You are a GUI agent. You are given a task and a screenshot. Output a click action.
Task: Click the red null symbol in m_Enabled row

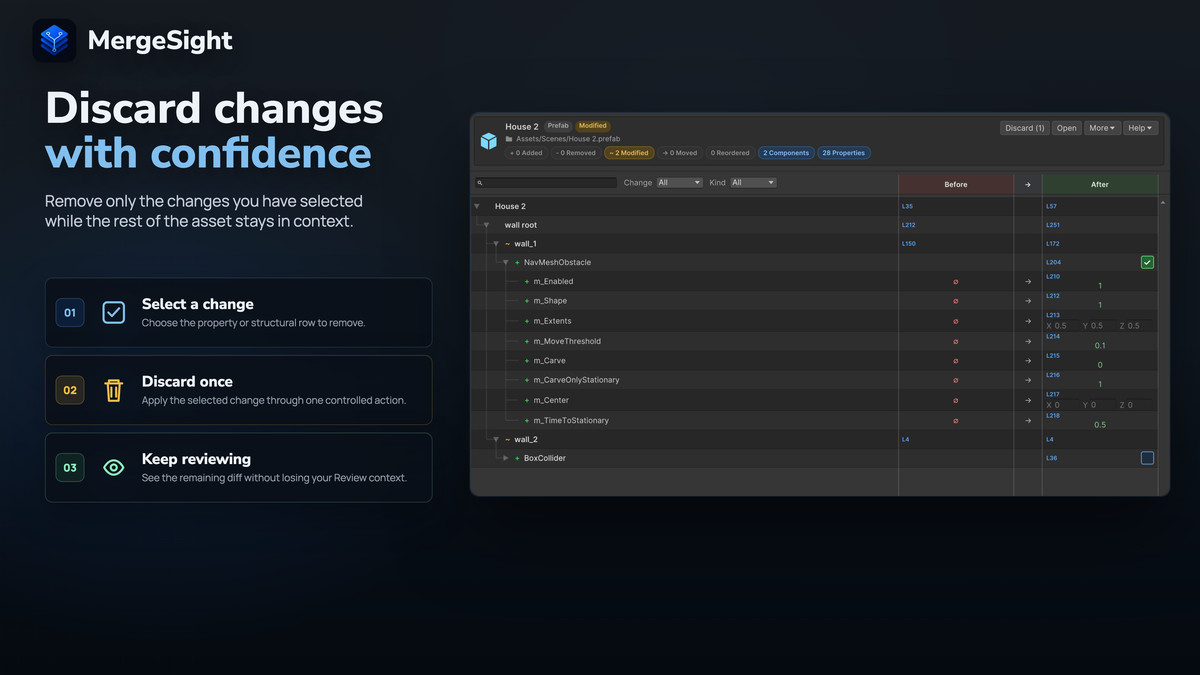[956, 282]
